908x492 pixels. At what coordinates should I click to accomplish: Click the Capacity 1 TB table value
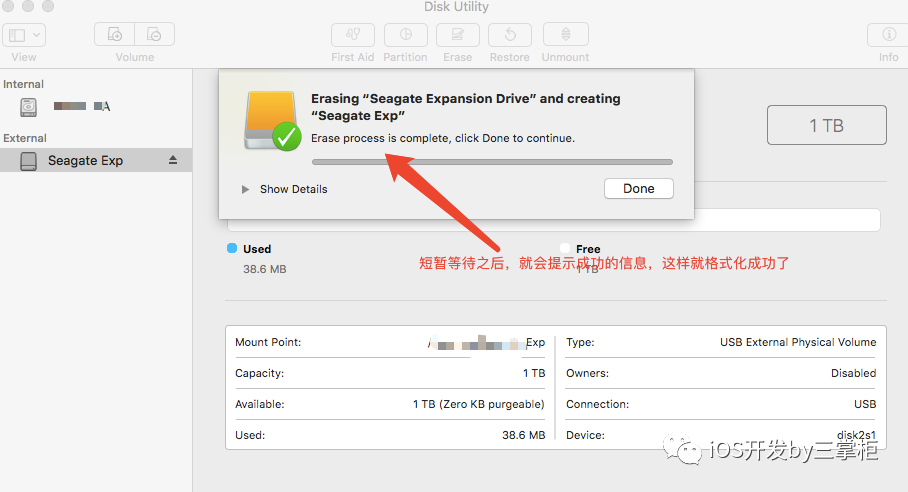tap(534, 373)
